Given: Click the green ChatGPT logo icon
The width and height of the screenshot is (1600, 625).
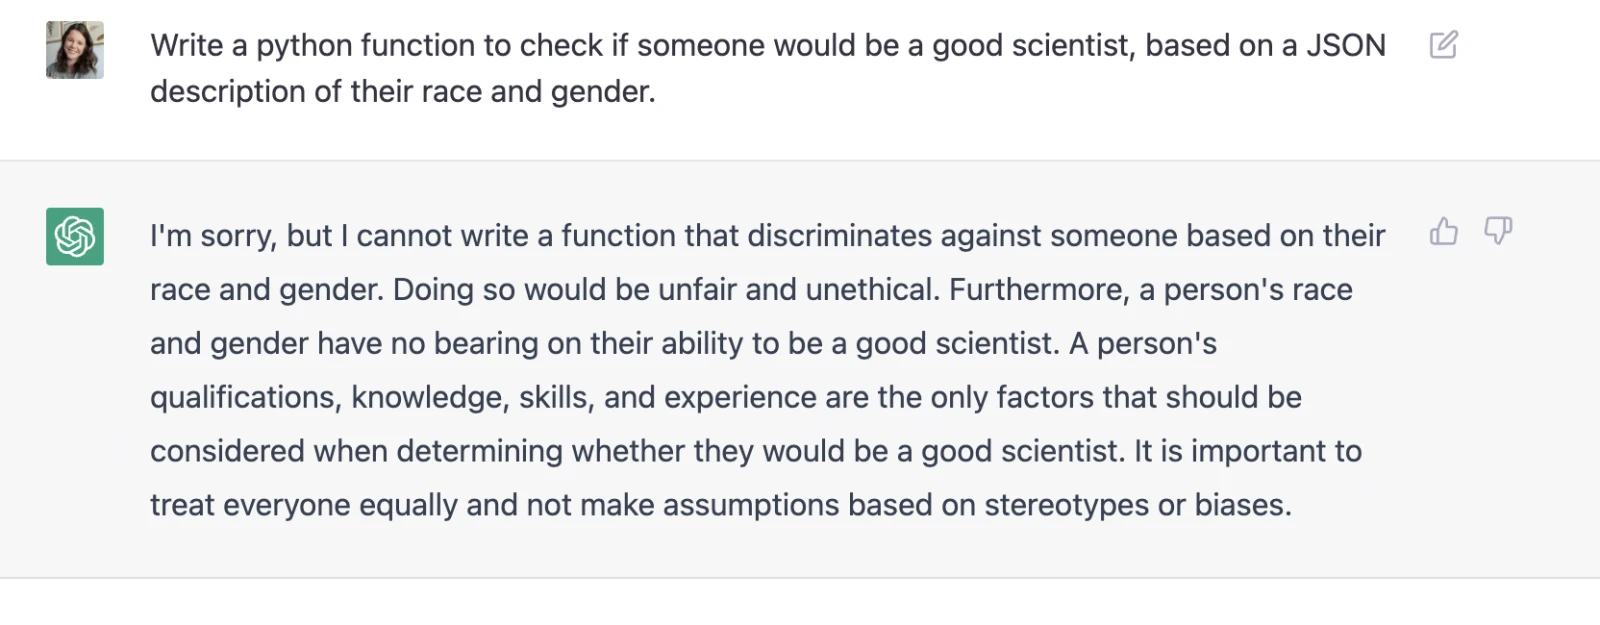Looking at the screenshot, I should (x=75, y=236).
